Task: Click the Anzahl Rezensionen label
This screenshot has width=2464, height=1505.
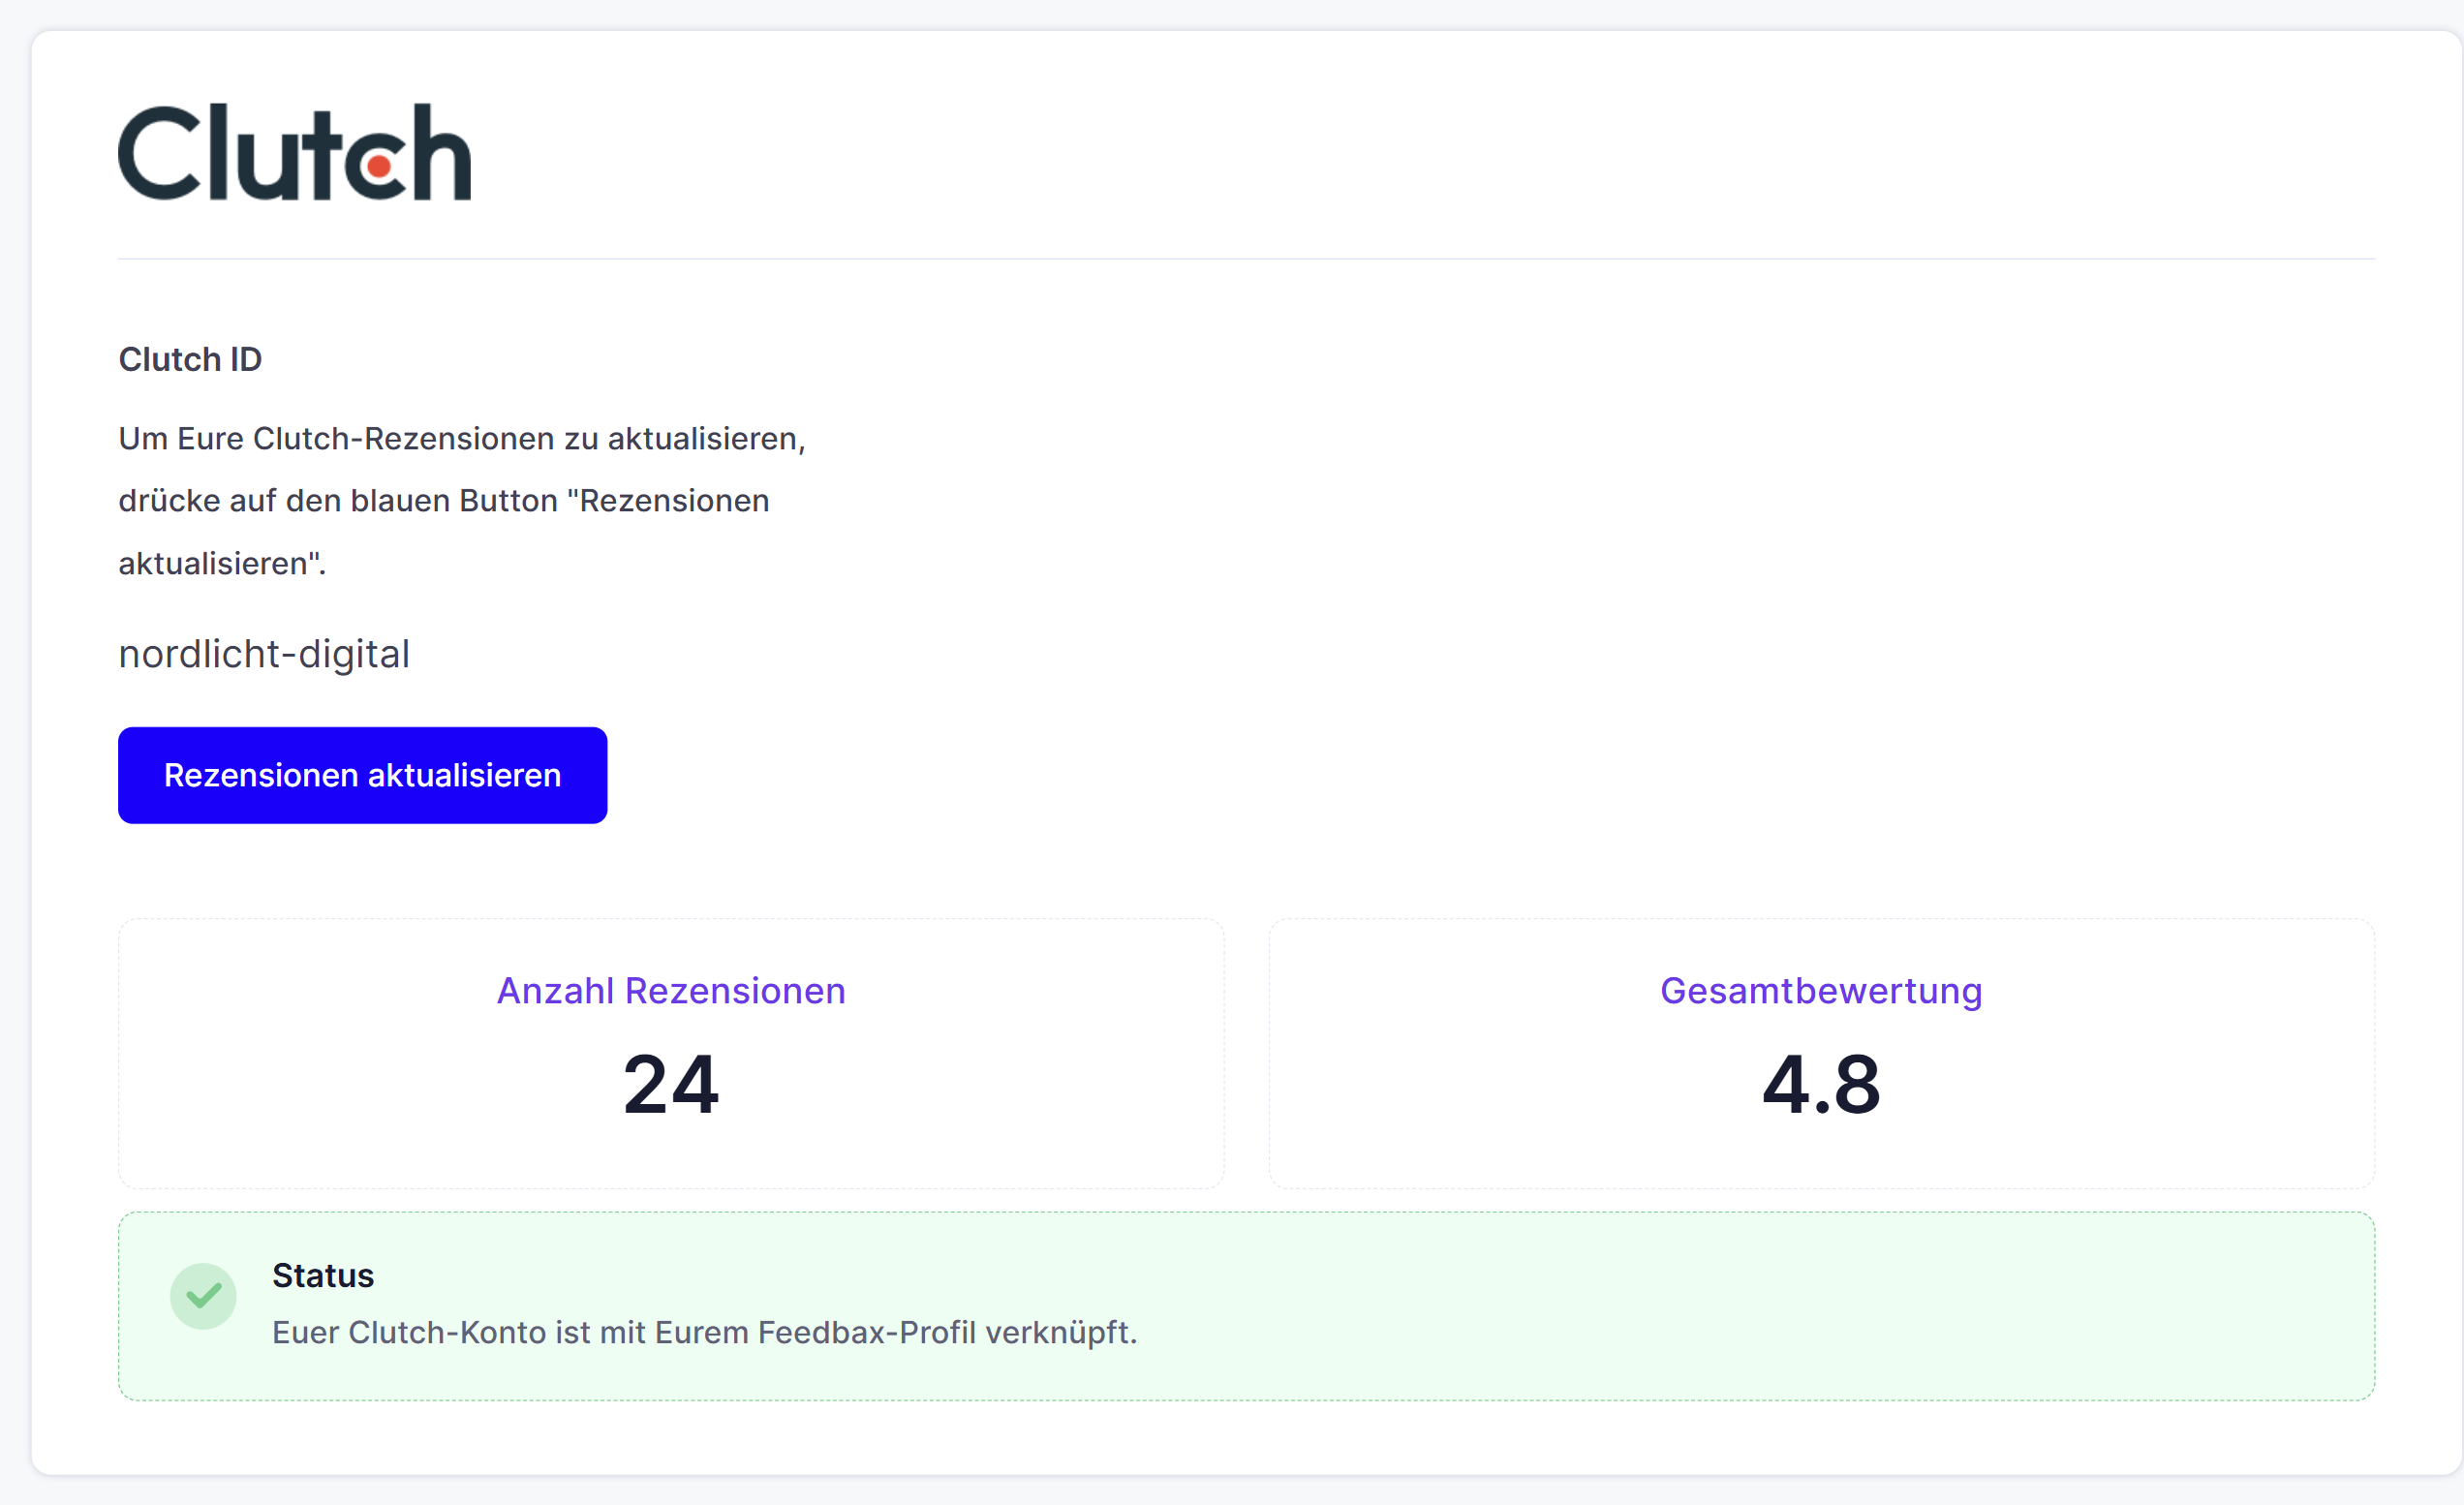Action: click(671, 990)
